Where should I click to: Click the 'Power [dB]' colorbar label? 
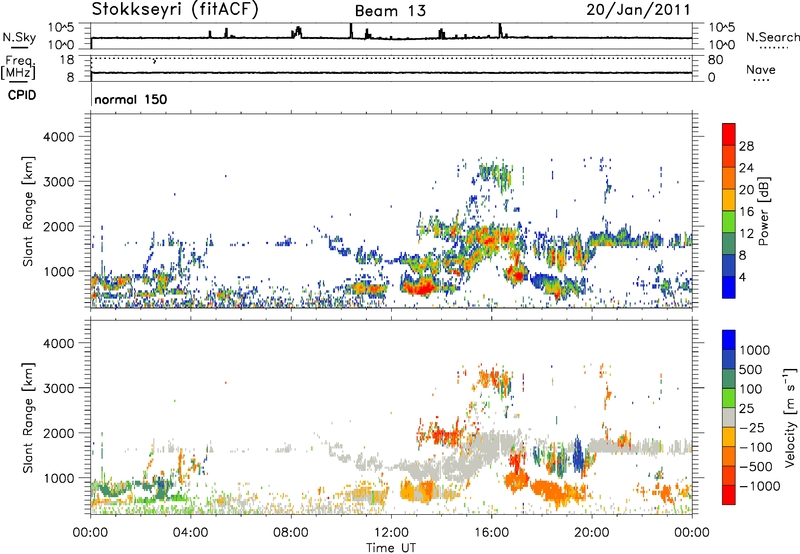[x=763, y=211]
